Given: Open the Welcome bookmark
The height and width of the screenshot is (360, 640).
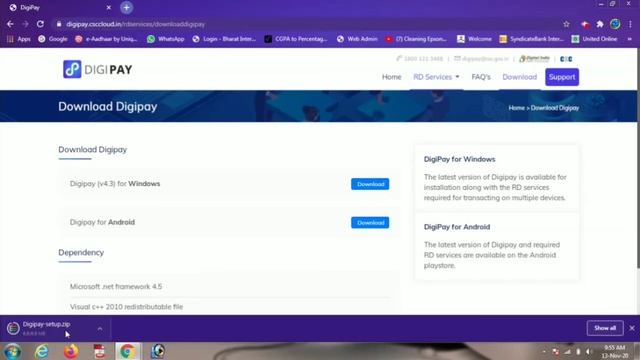Looking at the screenshot, I should click(x=474, y=39).
